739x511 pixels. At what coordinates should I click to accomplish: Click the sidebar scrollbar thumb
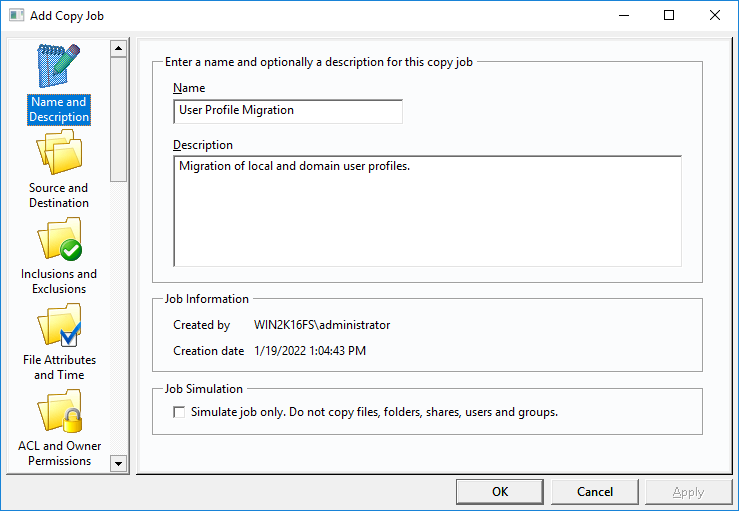(x=118, y=119)
